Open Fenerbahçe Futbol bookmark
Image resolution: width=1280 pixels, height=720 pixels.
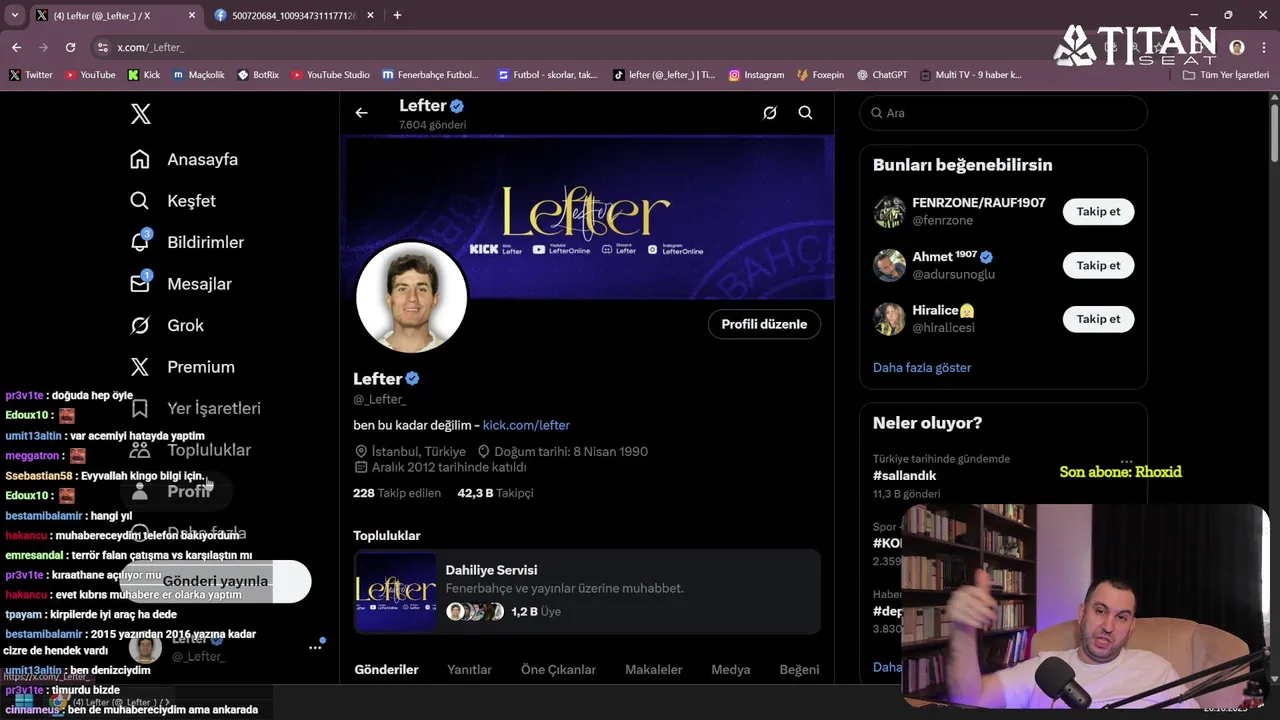point(430,75)
